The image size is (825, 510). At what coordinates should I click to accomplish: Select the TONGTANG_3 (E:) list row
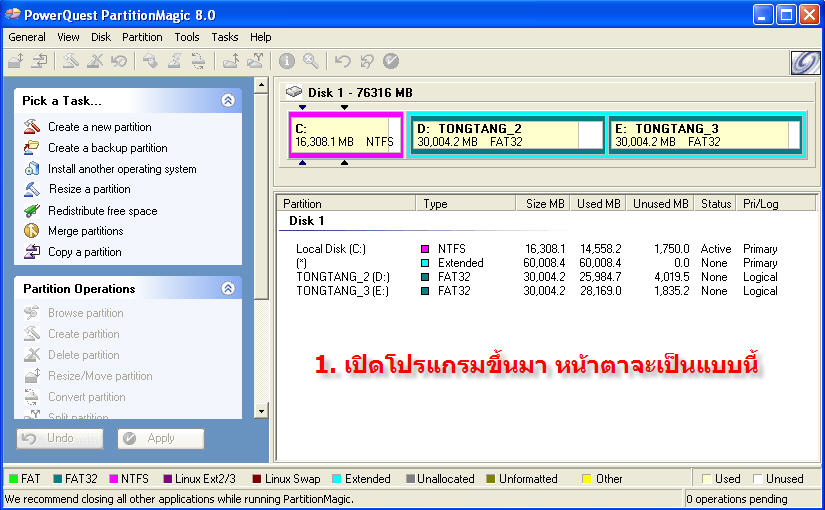pyautogui.click(x=537, y=291)
